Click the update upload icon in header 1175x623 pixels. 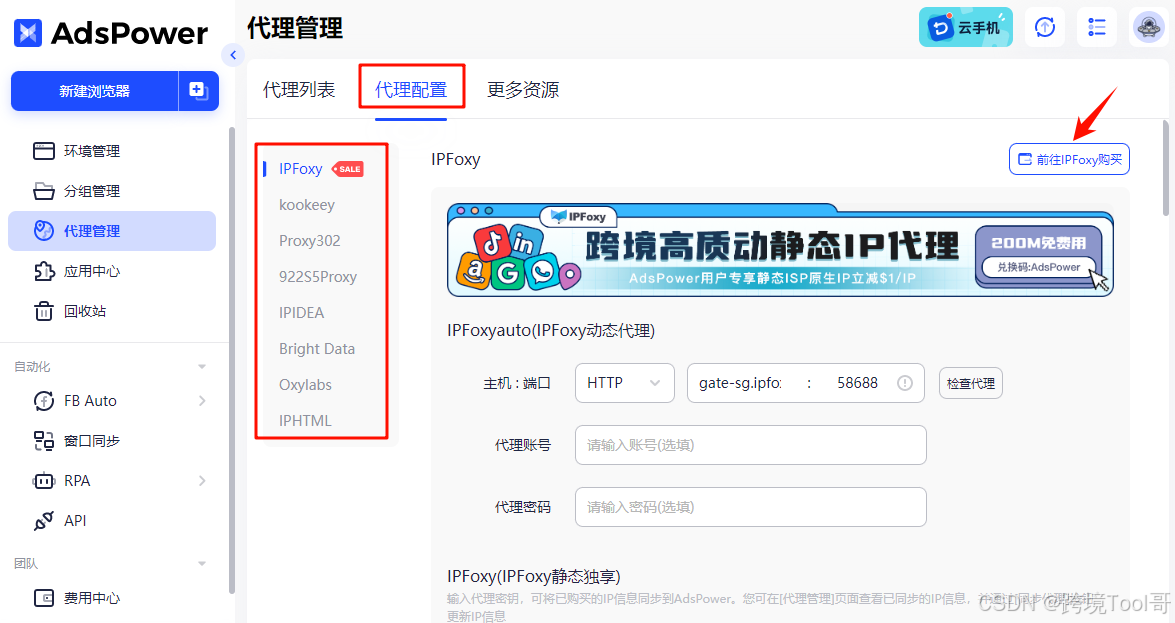tap(1045, 28)
